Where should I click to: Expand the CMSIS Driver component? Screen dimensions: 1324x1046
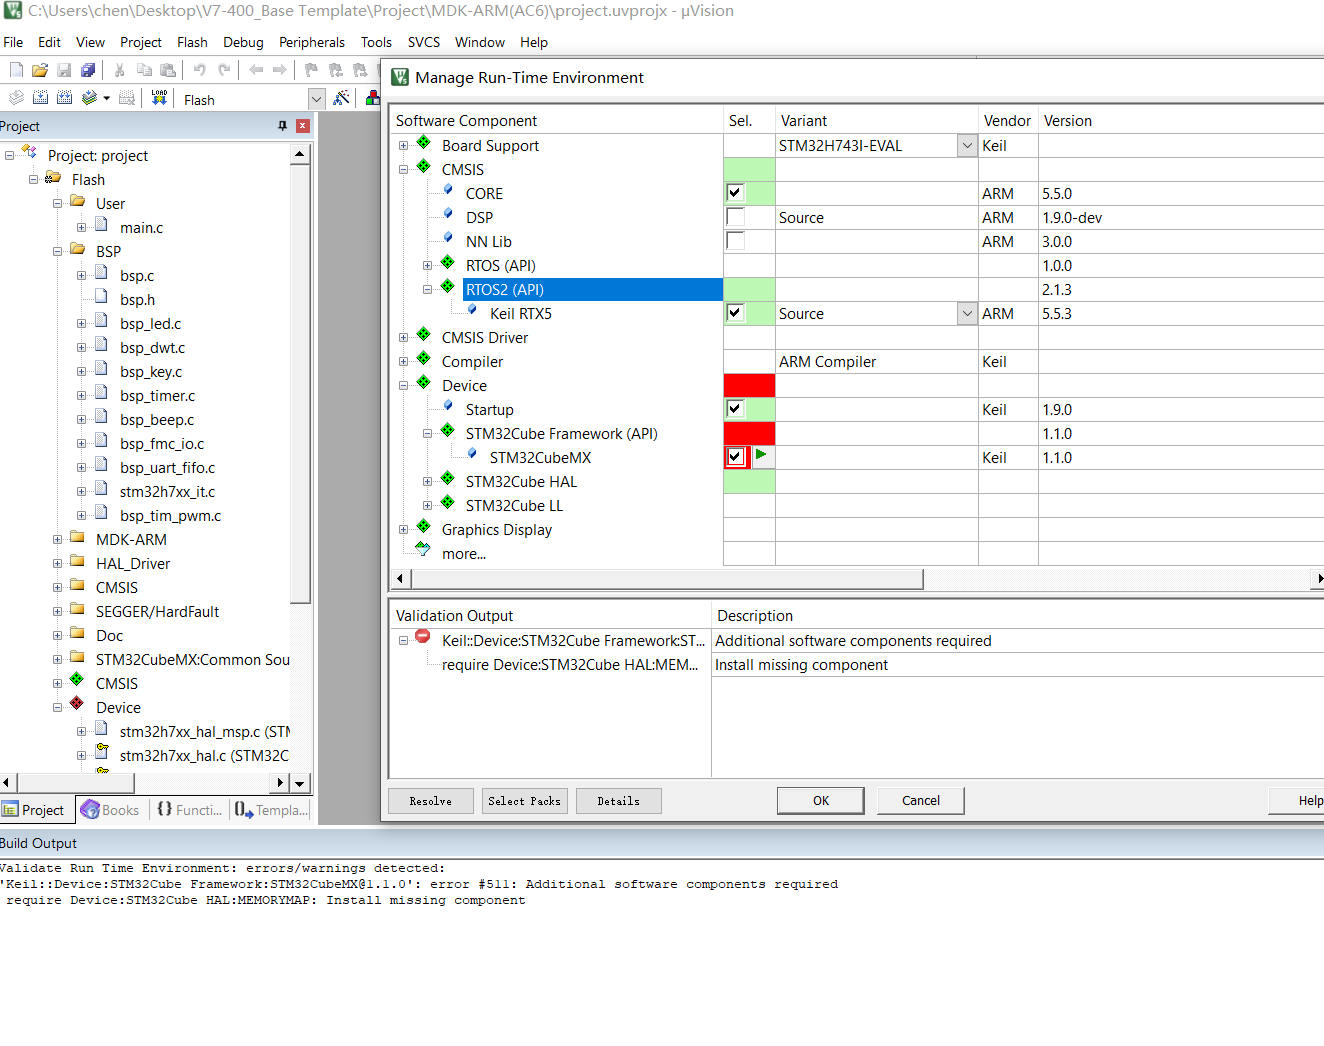404,337
